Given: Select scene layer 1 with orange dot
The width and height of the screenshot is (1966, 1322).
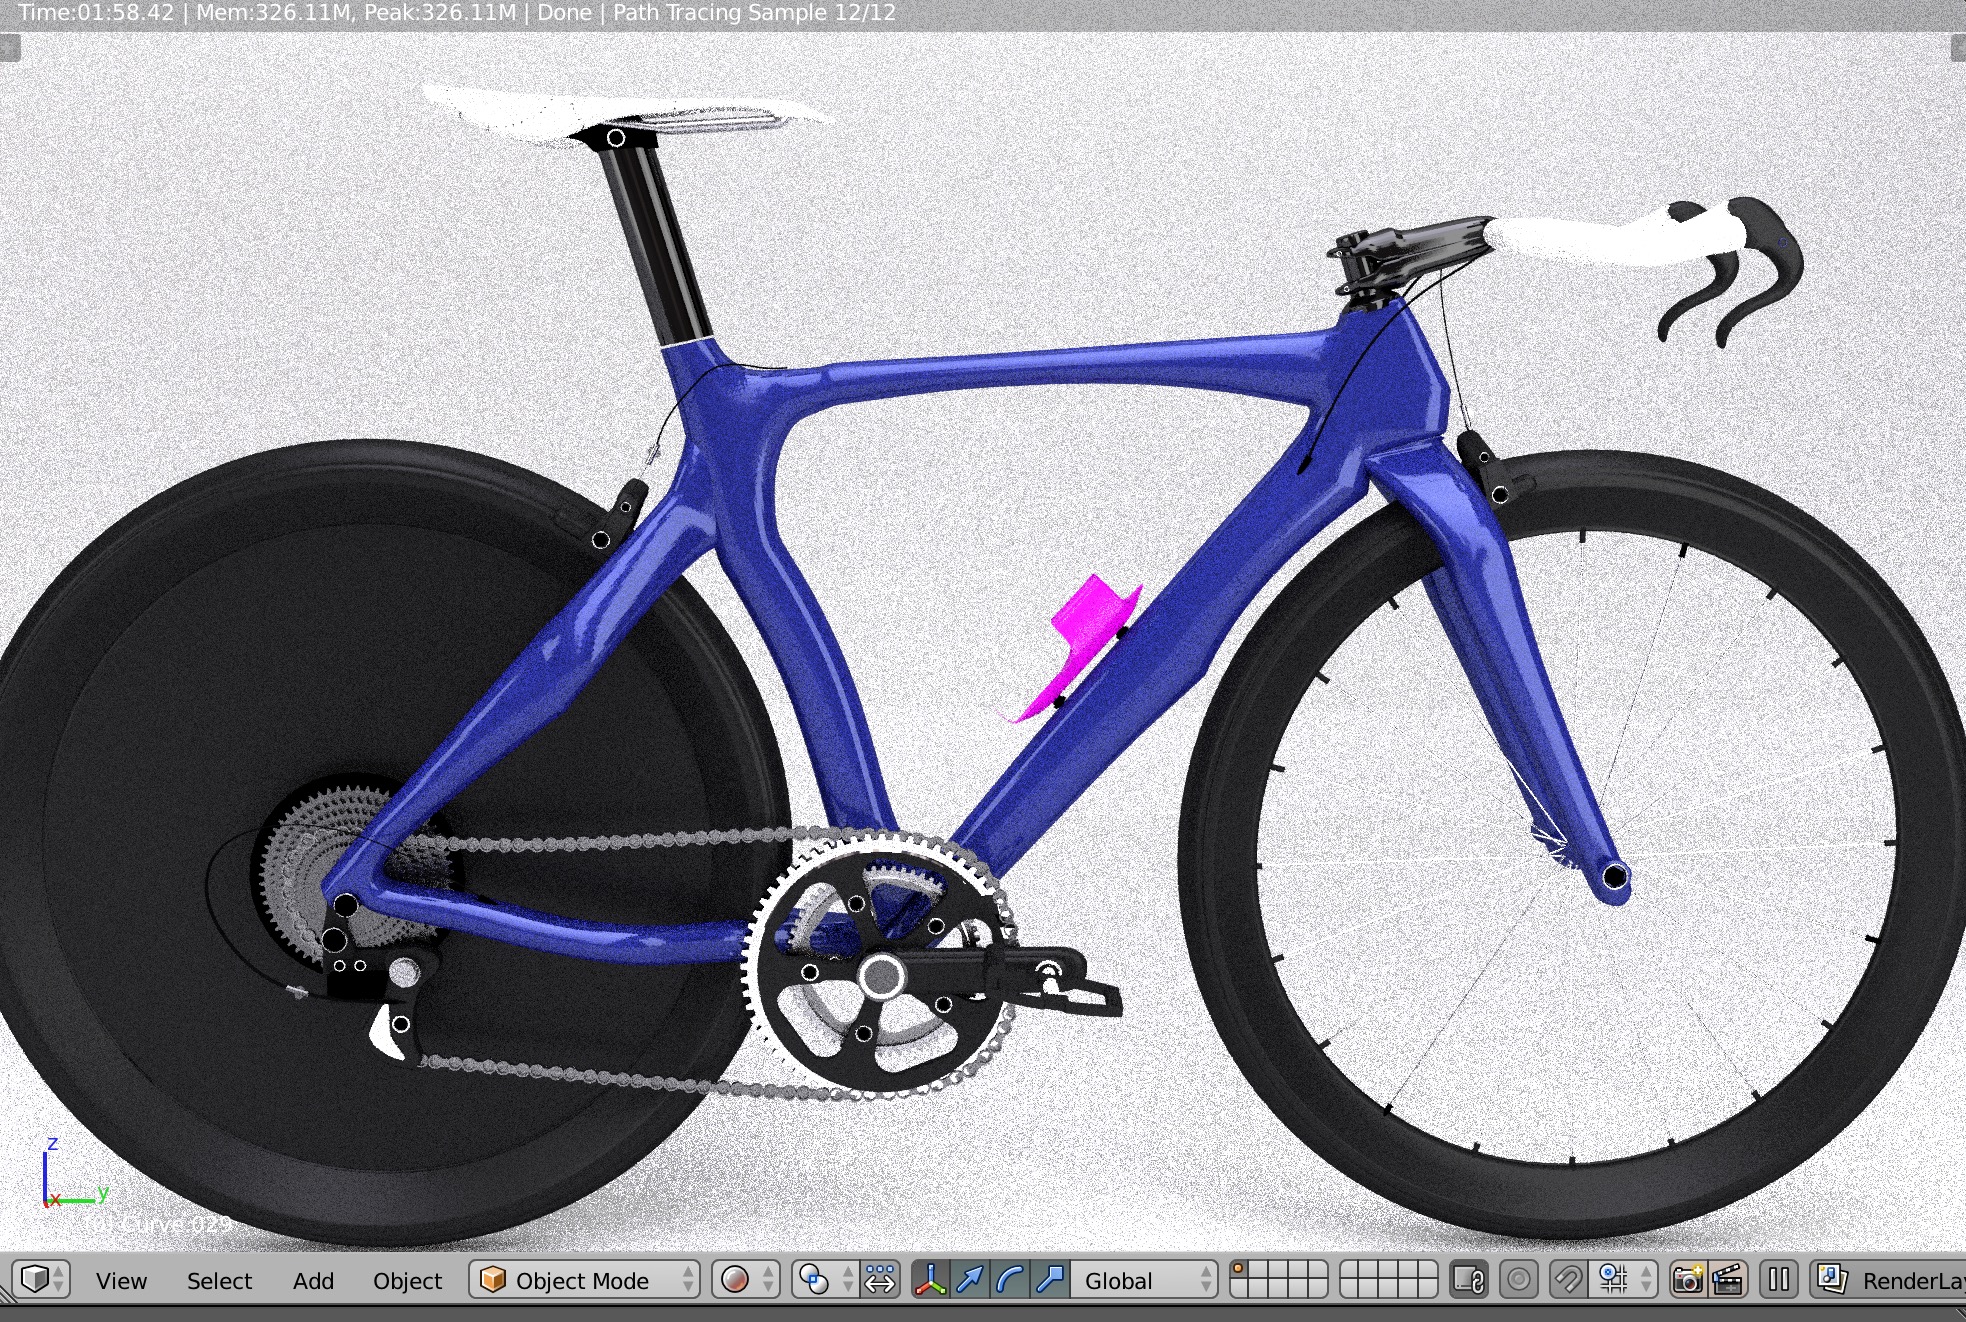Looking at the screenshot, I should pos(1240,1270).
